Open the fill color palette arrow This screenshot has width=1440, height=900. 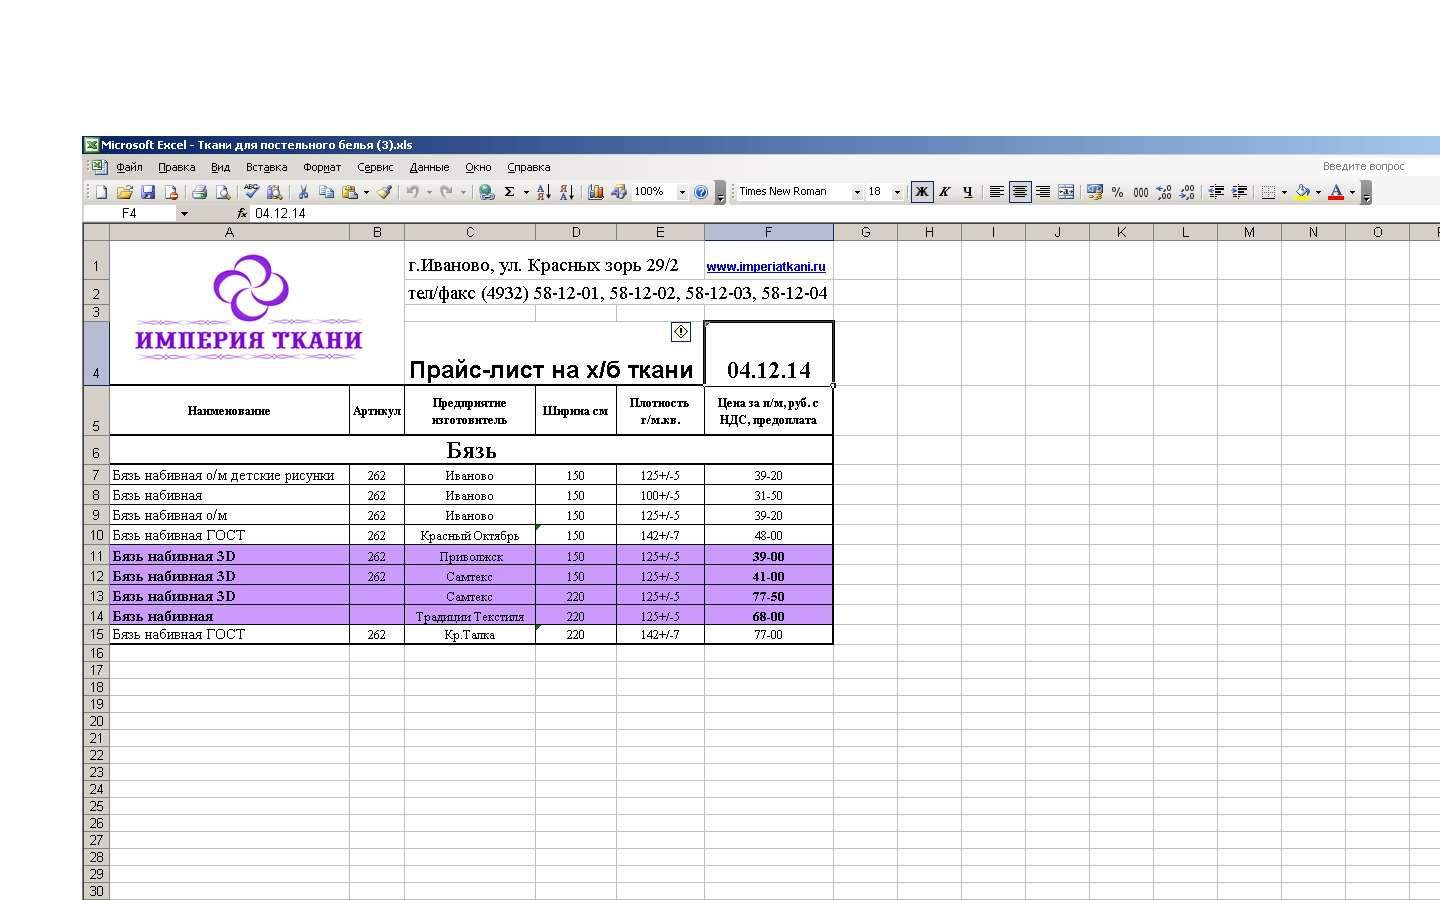pyautogui.click(x=1318, y=192)
